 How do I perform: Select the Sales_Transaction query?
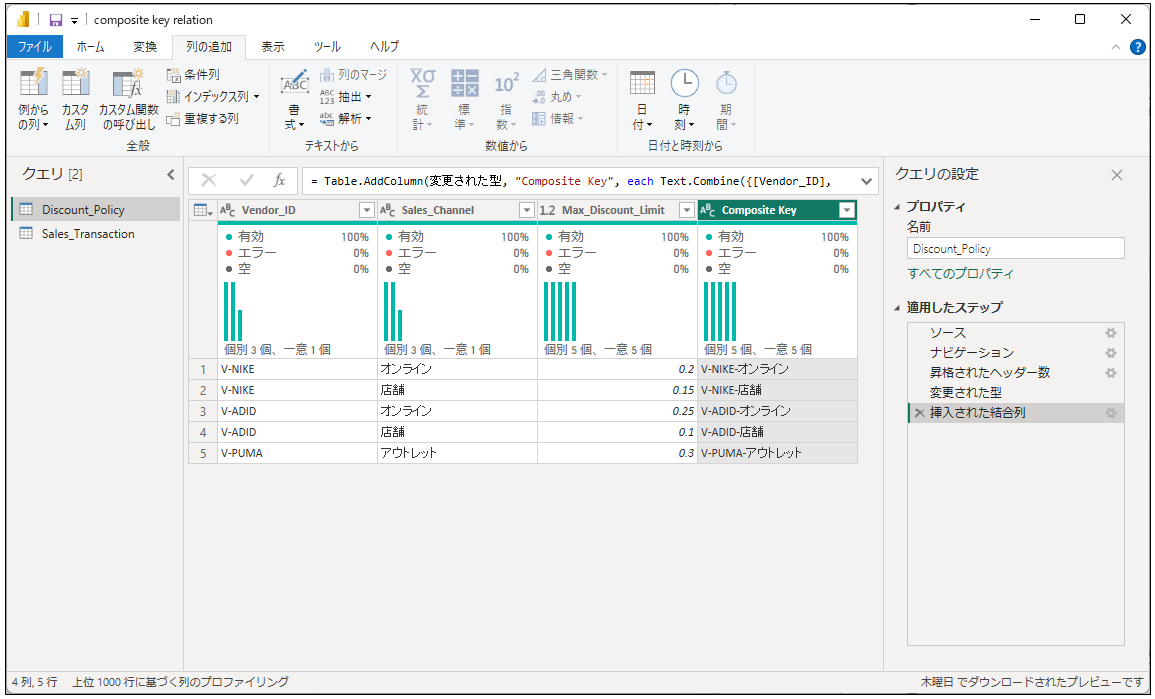[x=88, y=234]
